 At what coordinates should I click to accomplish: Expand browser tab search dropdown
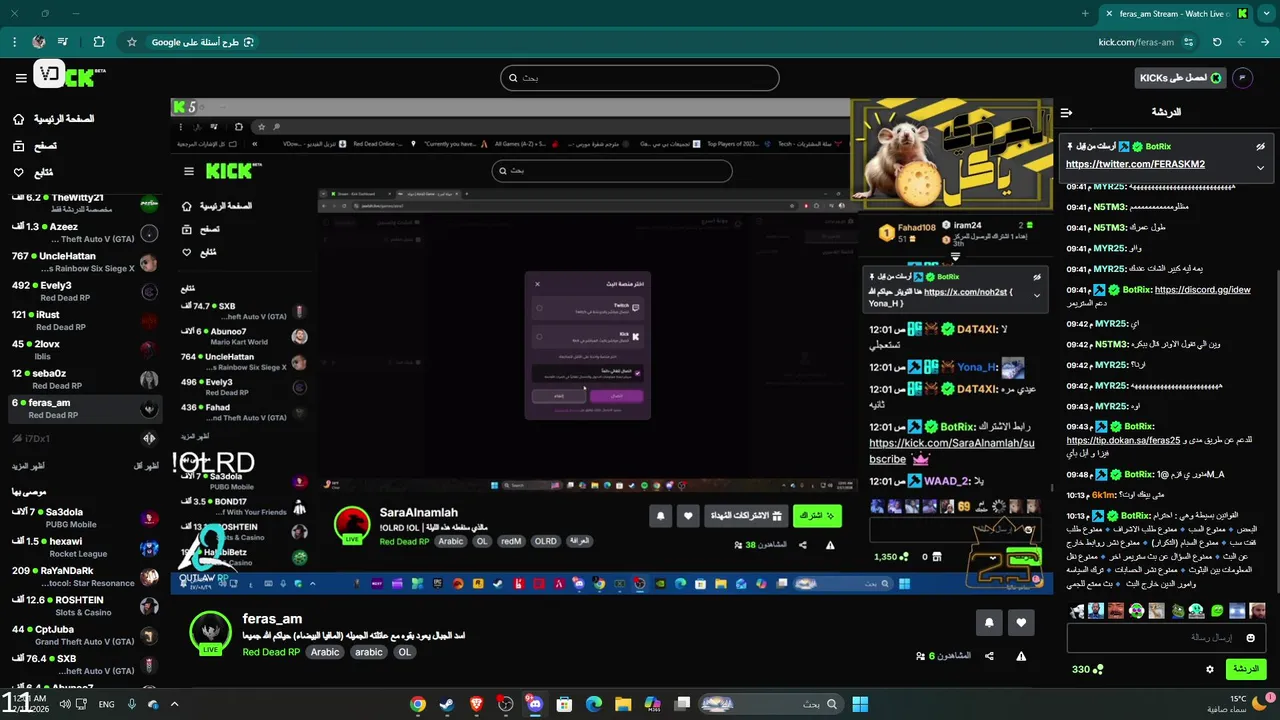click(x=1265, y=14)
